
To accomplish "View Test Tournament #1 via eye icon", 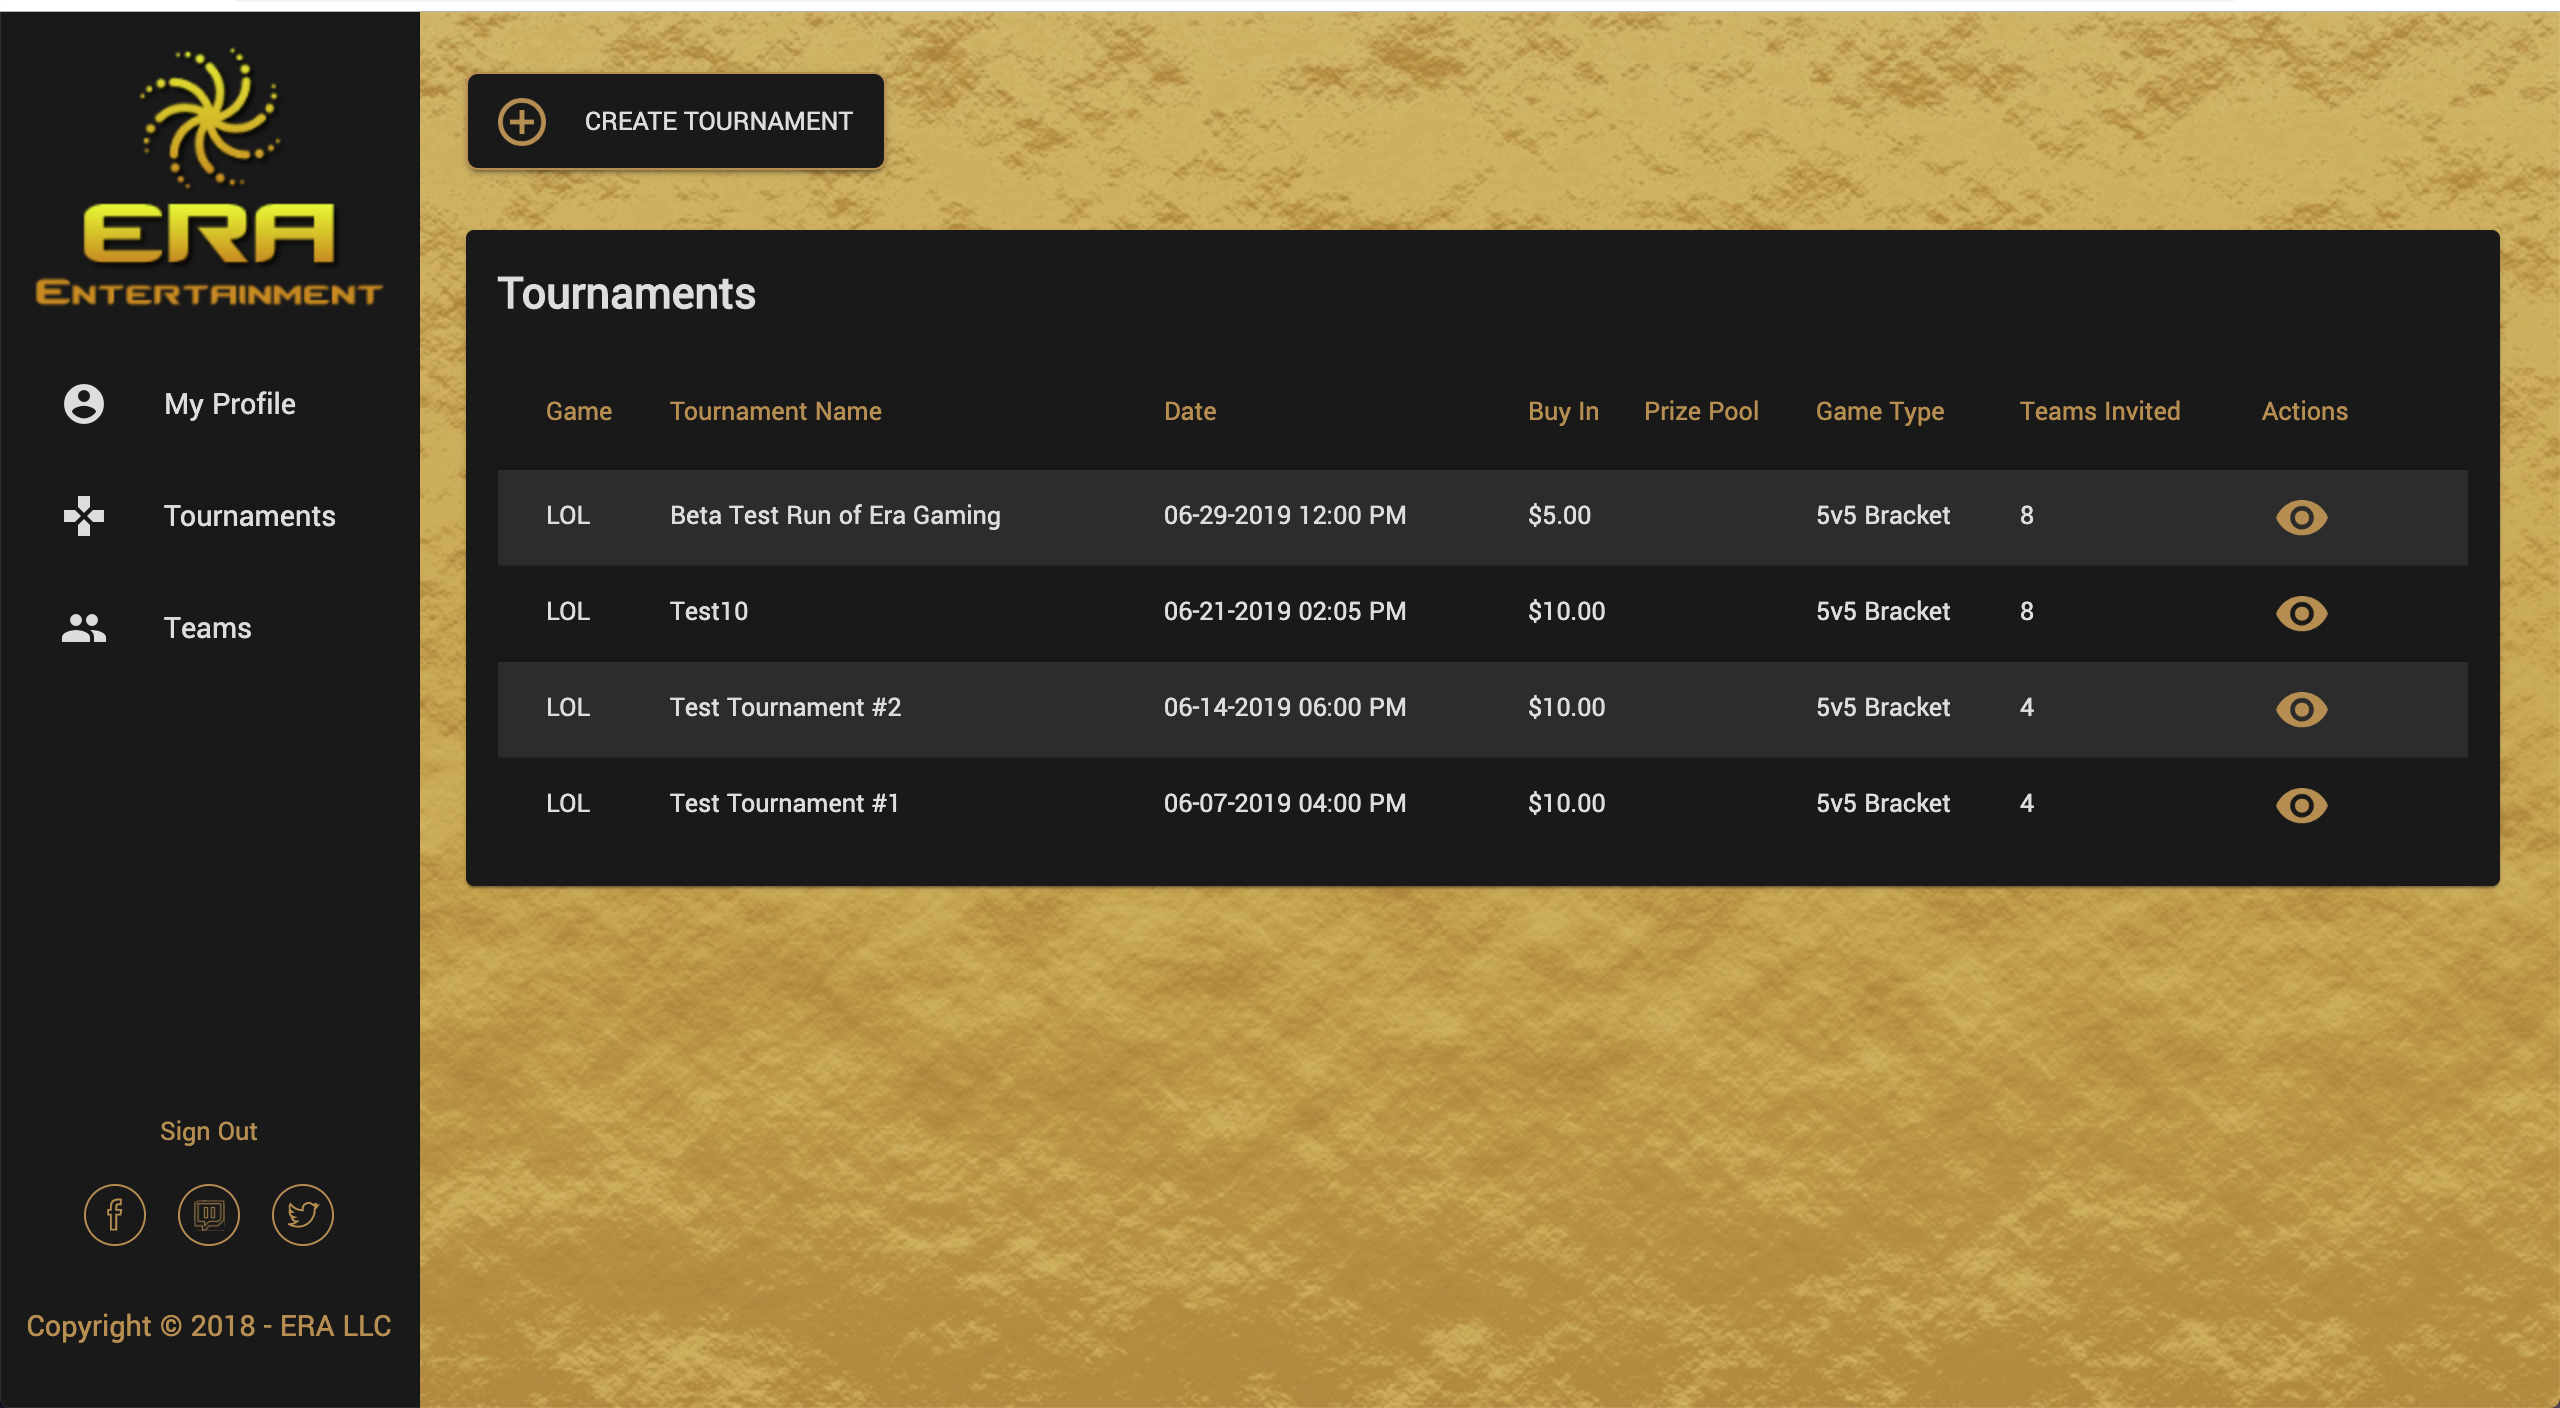I will 2302,805.
